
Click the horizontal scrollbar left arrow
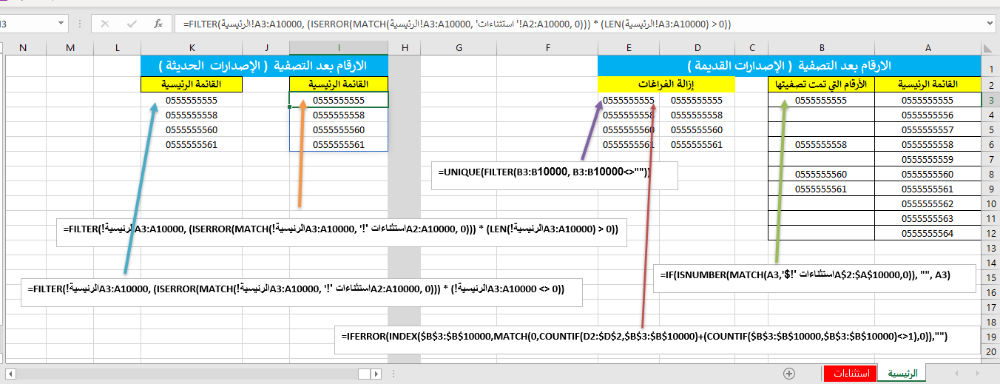10,373
